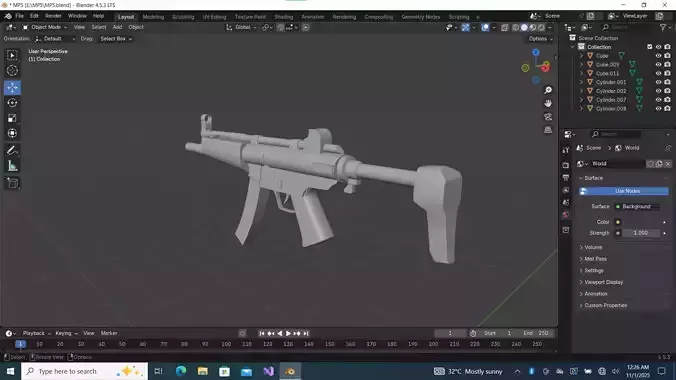Image resolution: width=676 pixels, height=380 pixels.
Task: Open the Tool properties tab
Action: tap(566, 150)
